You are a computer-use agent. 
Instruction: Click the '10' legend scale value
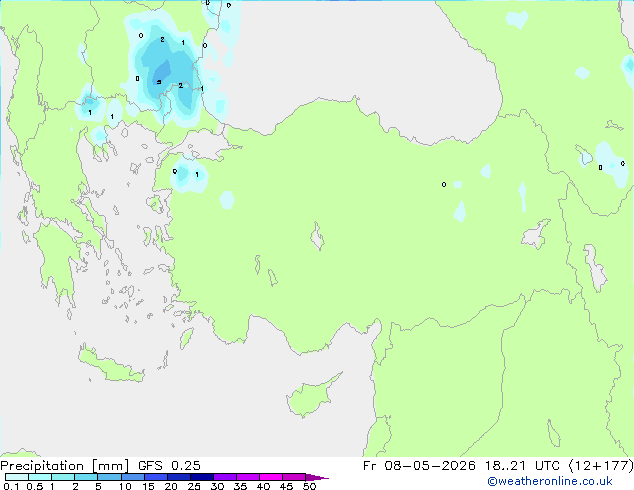[125, 486]
